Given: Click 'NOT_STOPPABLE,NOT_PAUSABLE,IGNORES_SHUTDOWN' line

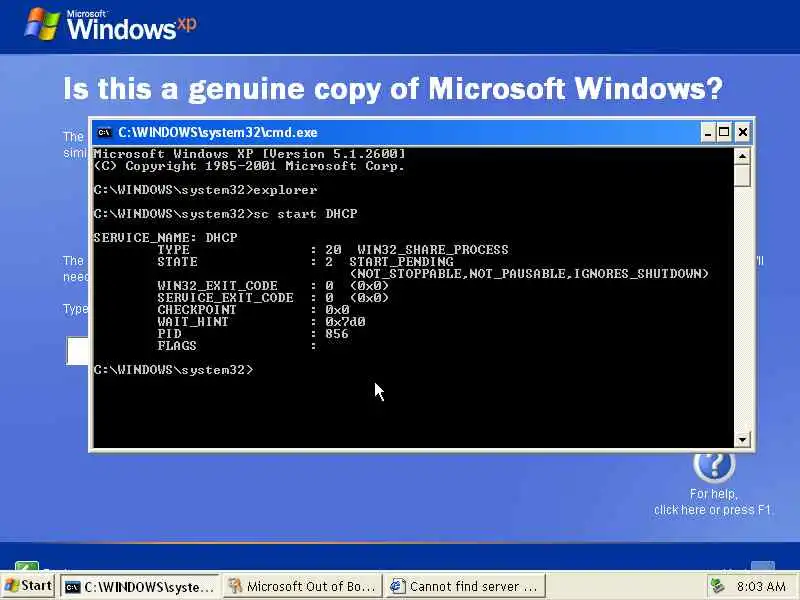Looking at the screenshot, I should pyautogui.click(x=529, y=273).
